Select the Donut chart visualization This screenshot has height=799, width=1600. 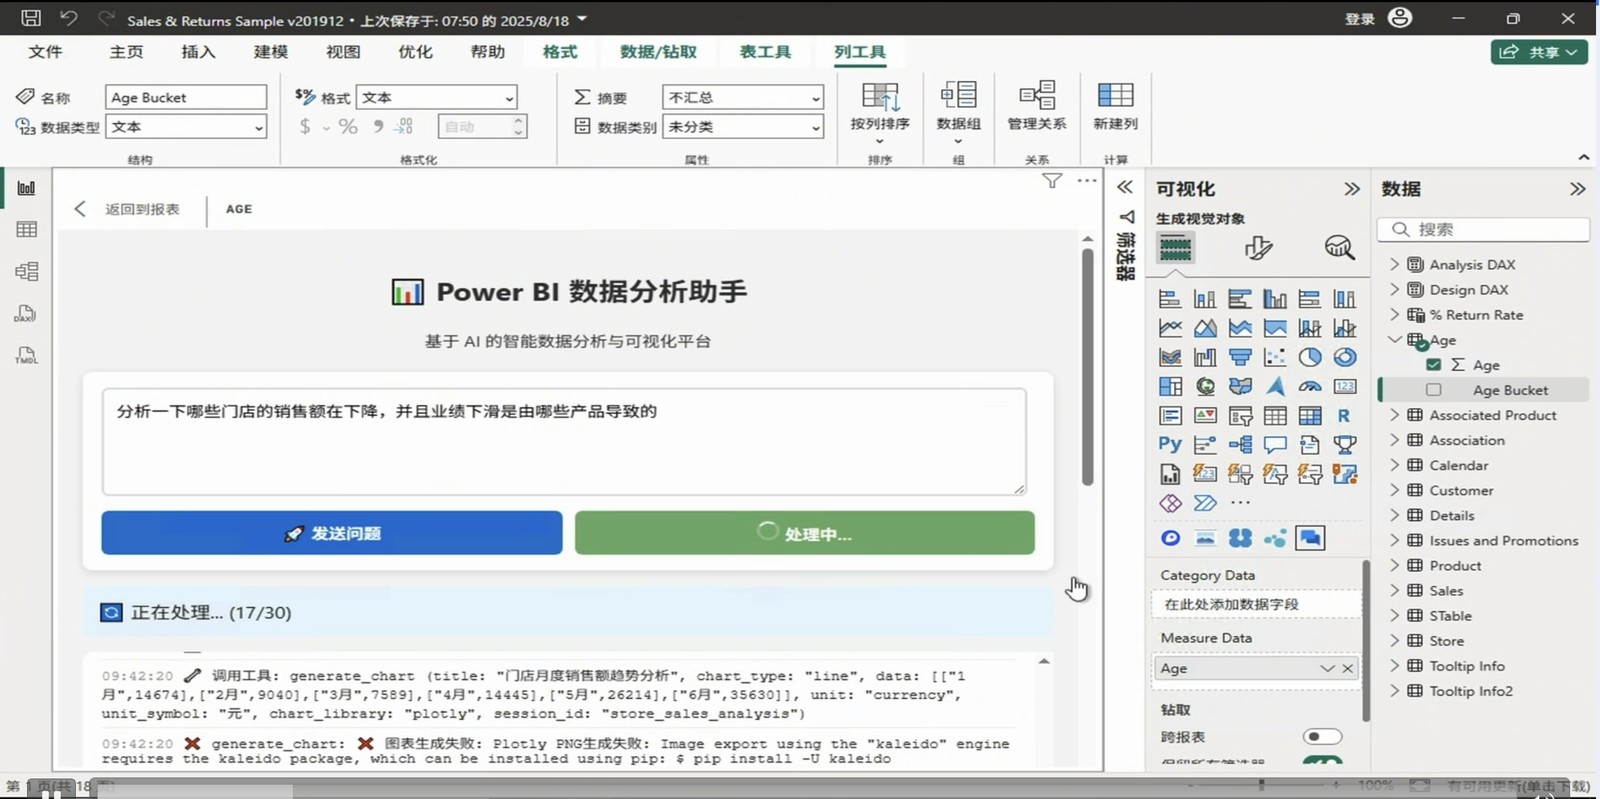(1345, 357)
